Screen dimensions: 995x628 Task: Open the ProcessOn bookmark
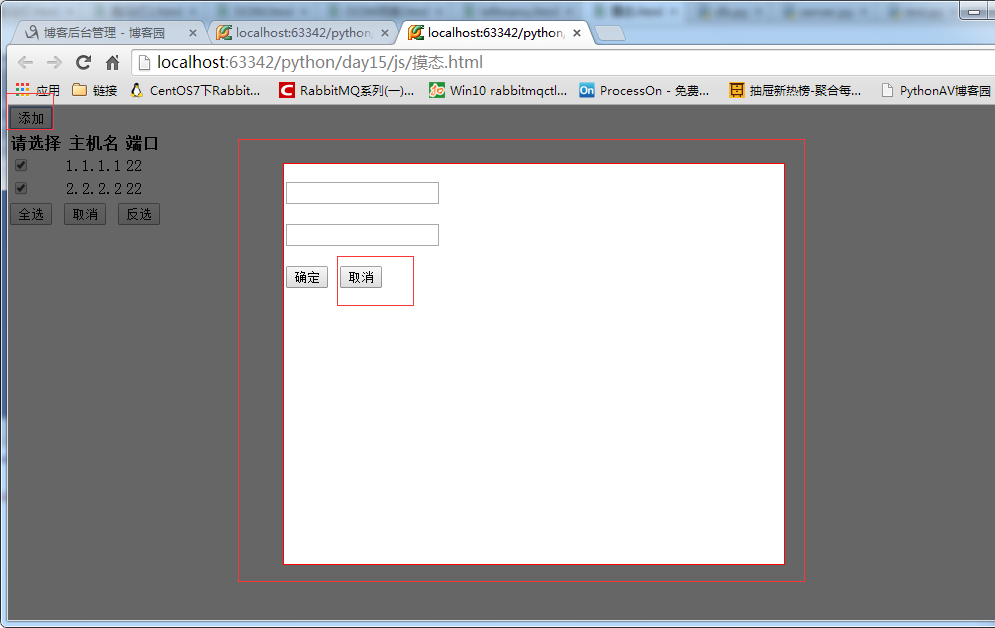pos(644,90)
